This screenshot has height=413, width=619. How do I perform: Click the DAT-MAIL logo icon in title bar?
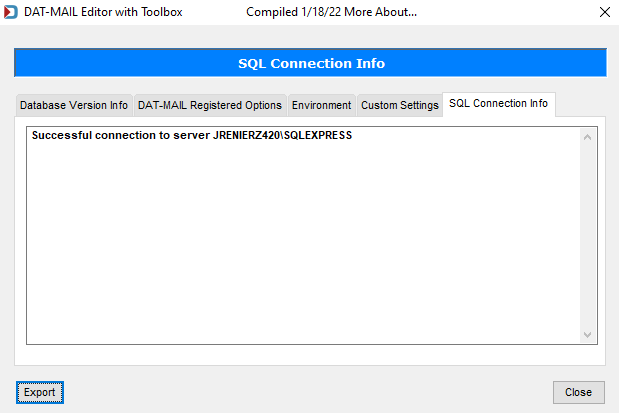point(11,12)
